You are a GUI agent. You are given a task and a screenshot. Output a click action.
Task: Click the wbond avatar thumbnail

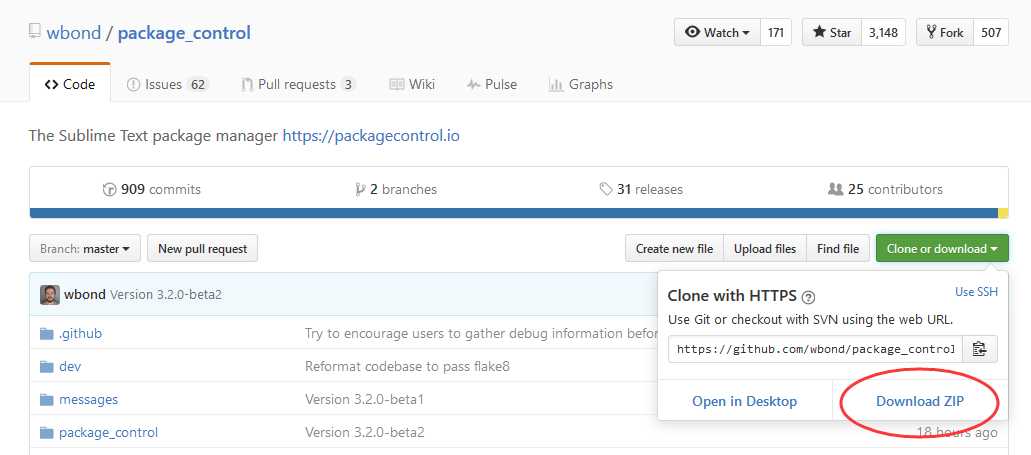[x=49, y=295]
